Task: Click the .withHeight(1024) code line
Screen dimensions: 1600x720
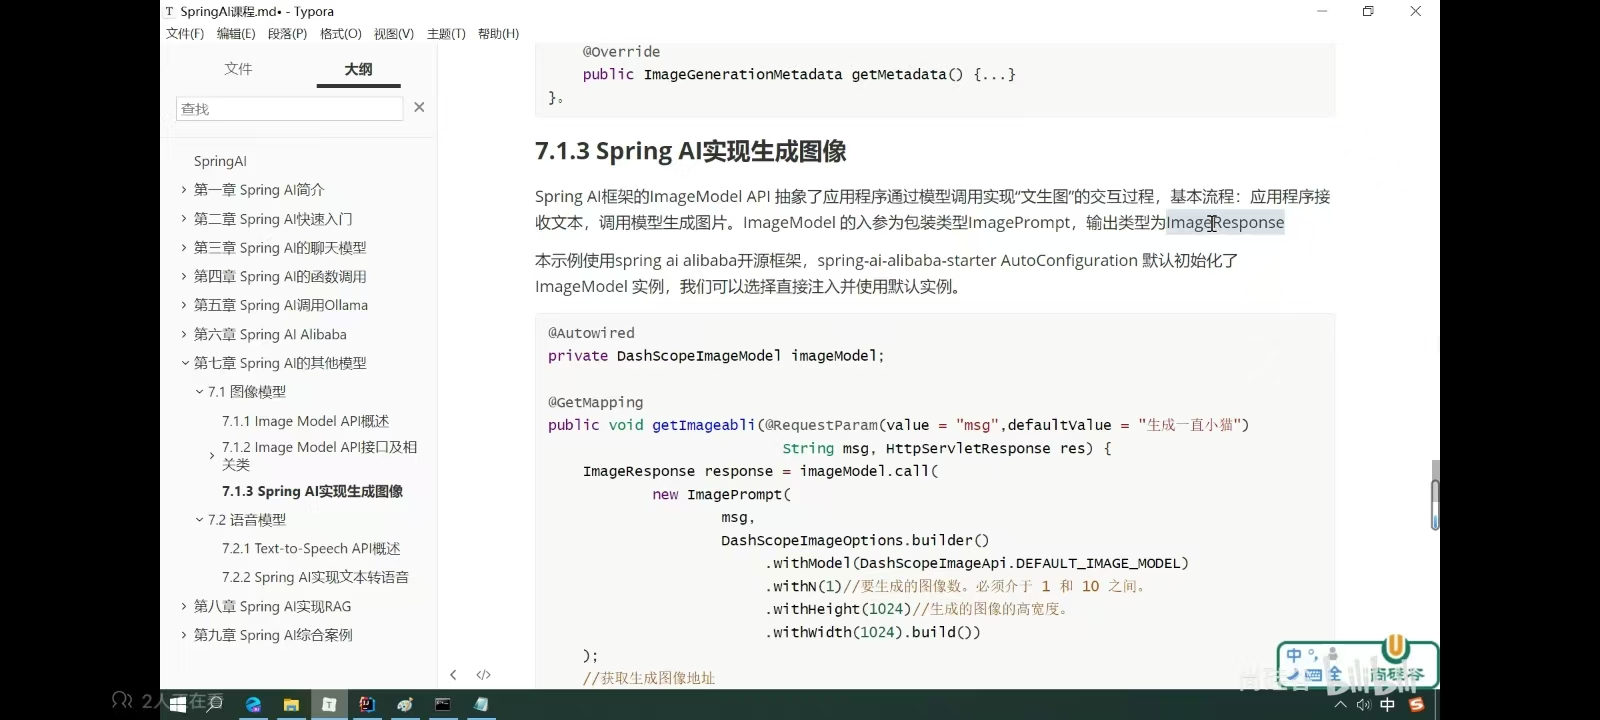Action: [917, 609]
